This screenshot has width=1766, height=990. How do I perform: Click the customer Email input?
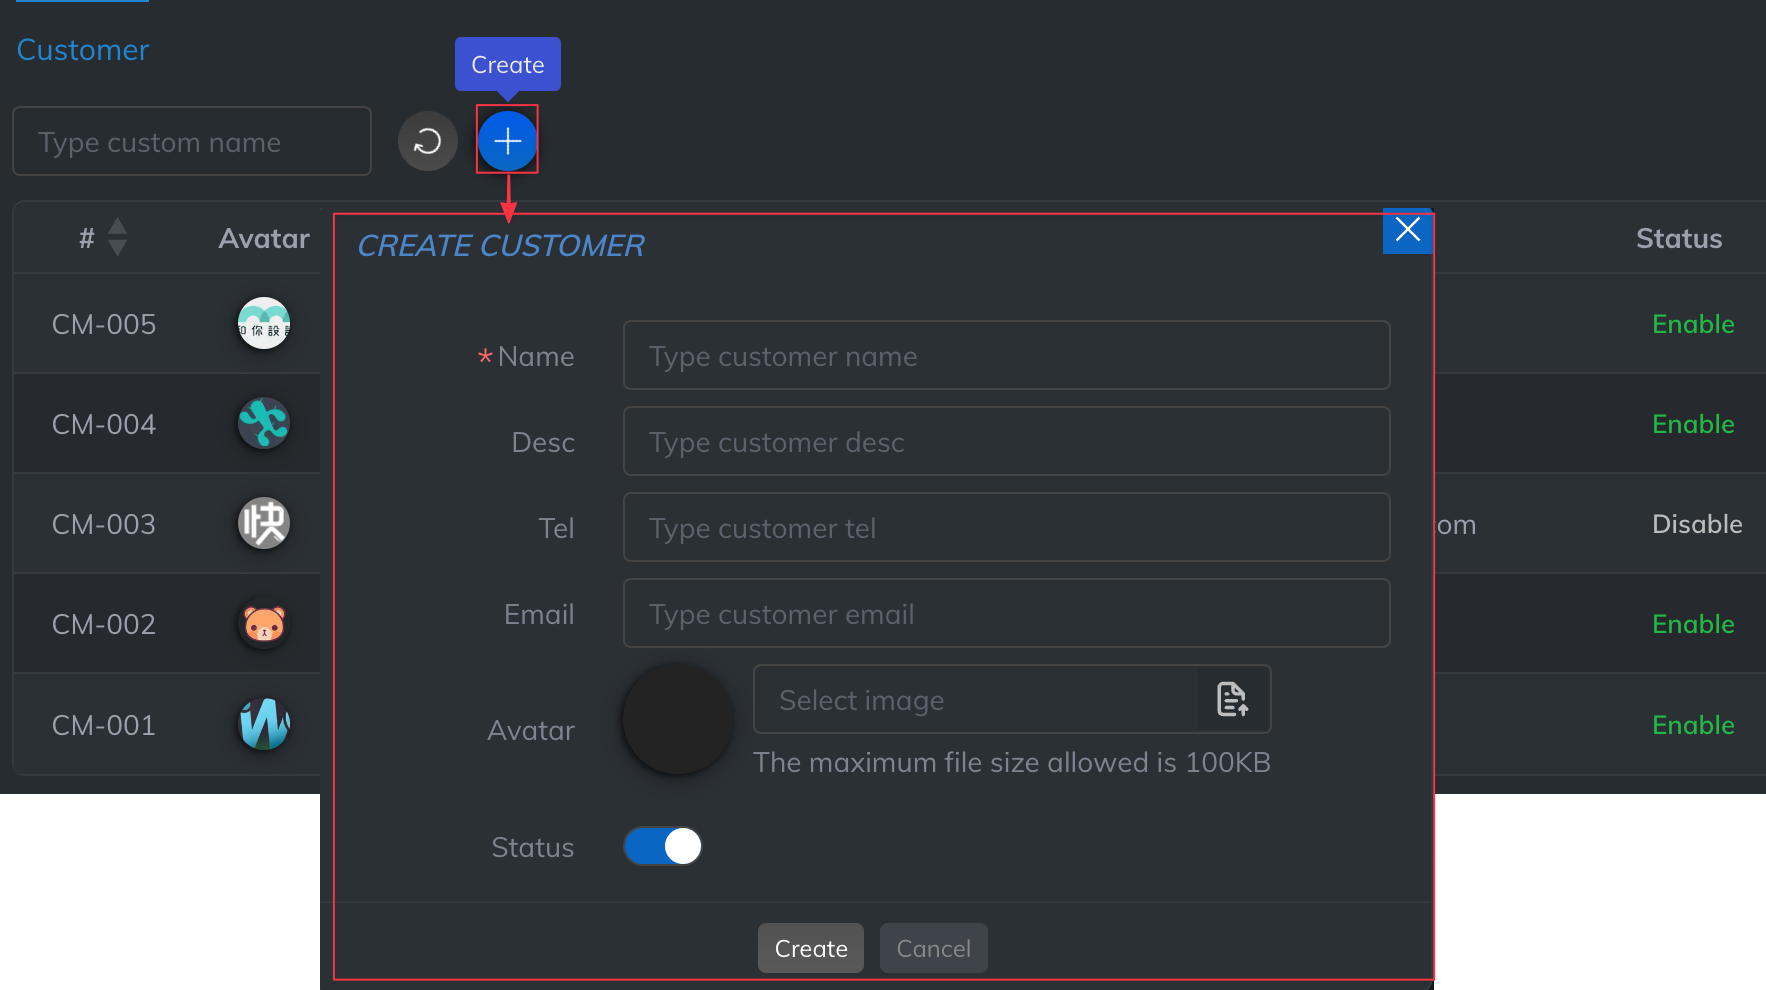[x=1006, y=613]
